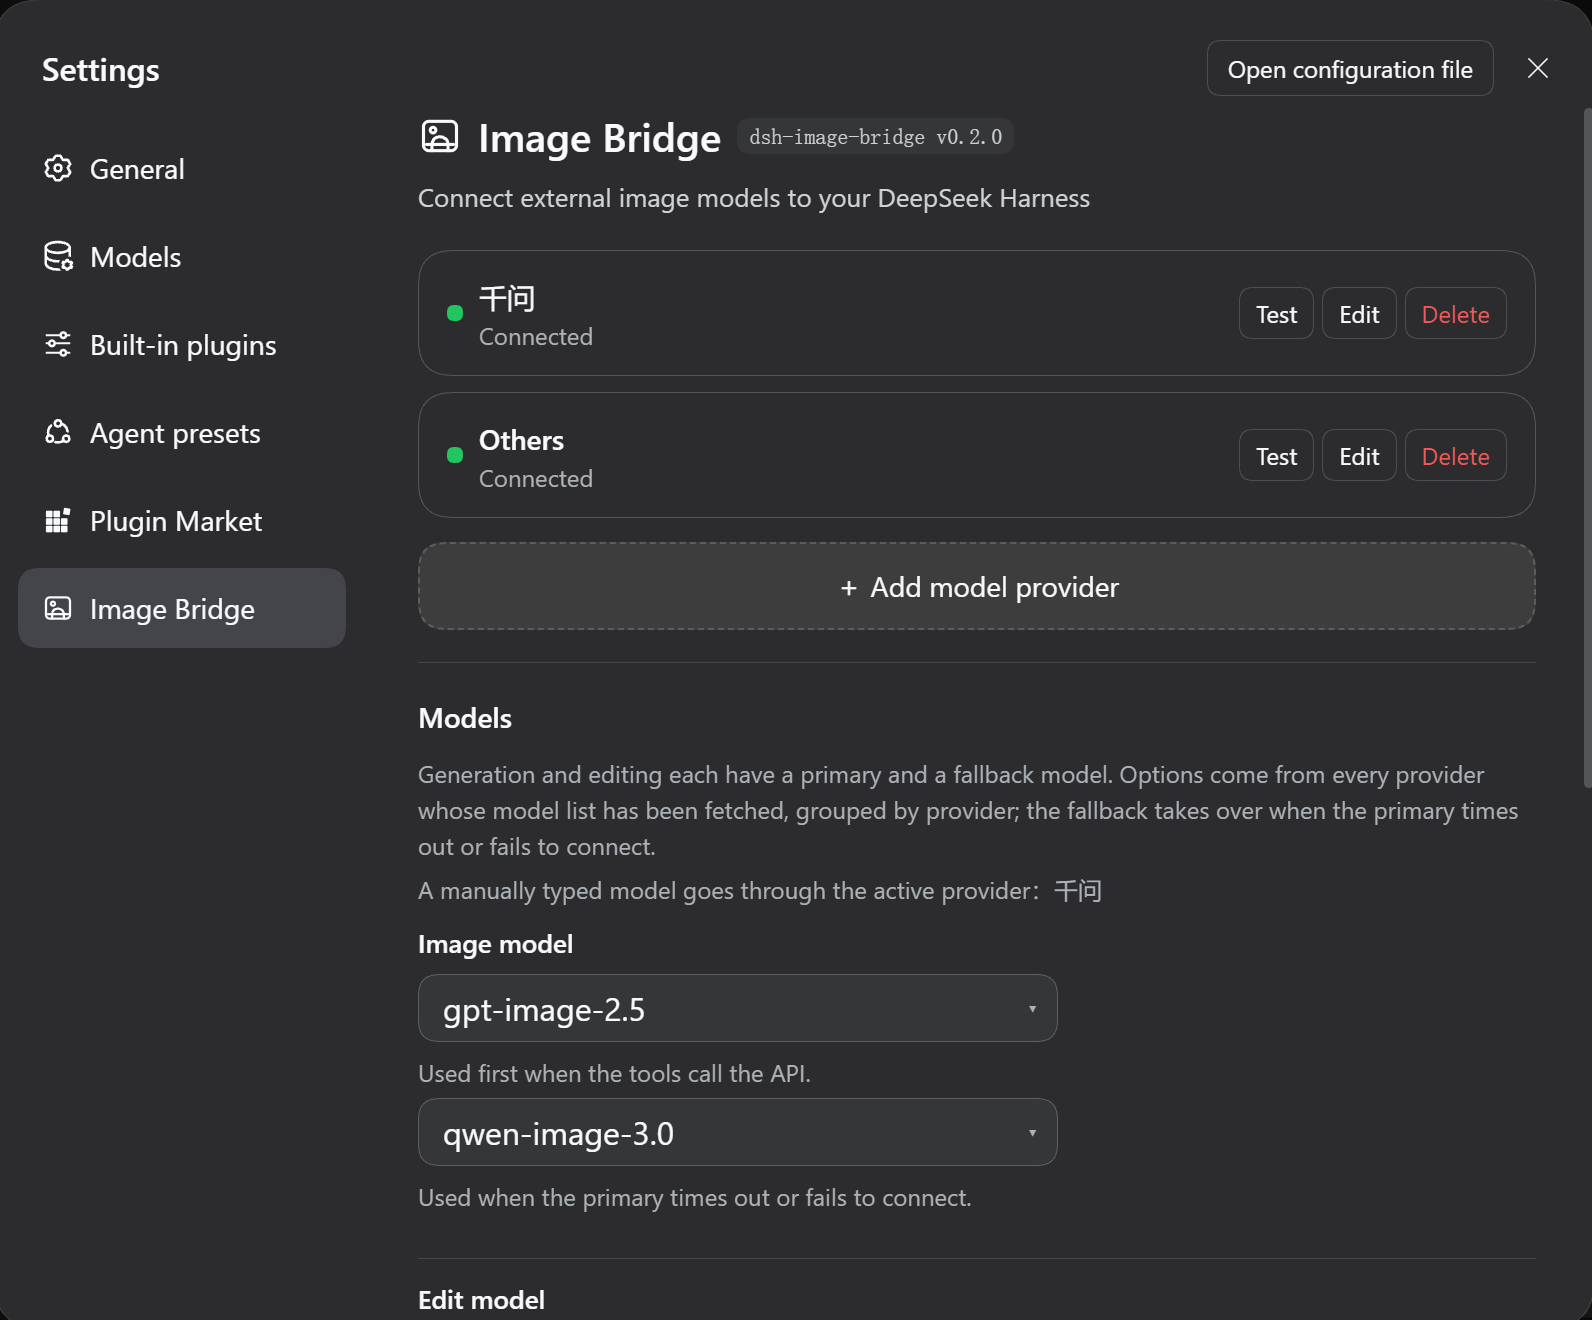Screen dimensions: 1592x1320
Task: Open the Plugin Market section
Action: point(182,520)
